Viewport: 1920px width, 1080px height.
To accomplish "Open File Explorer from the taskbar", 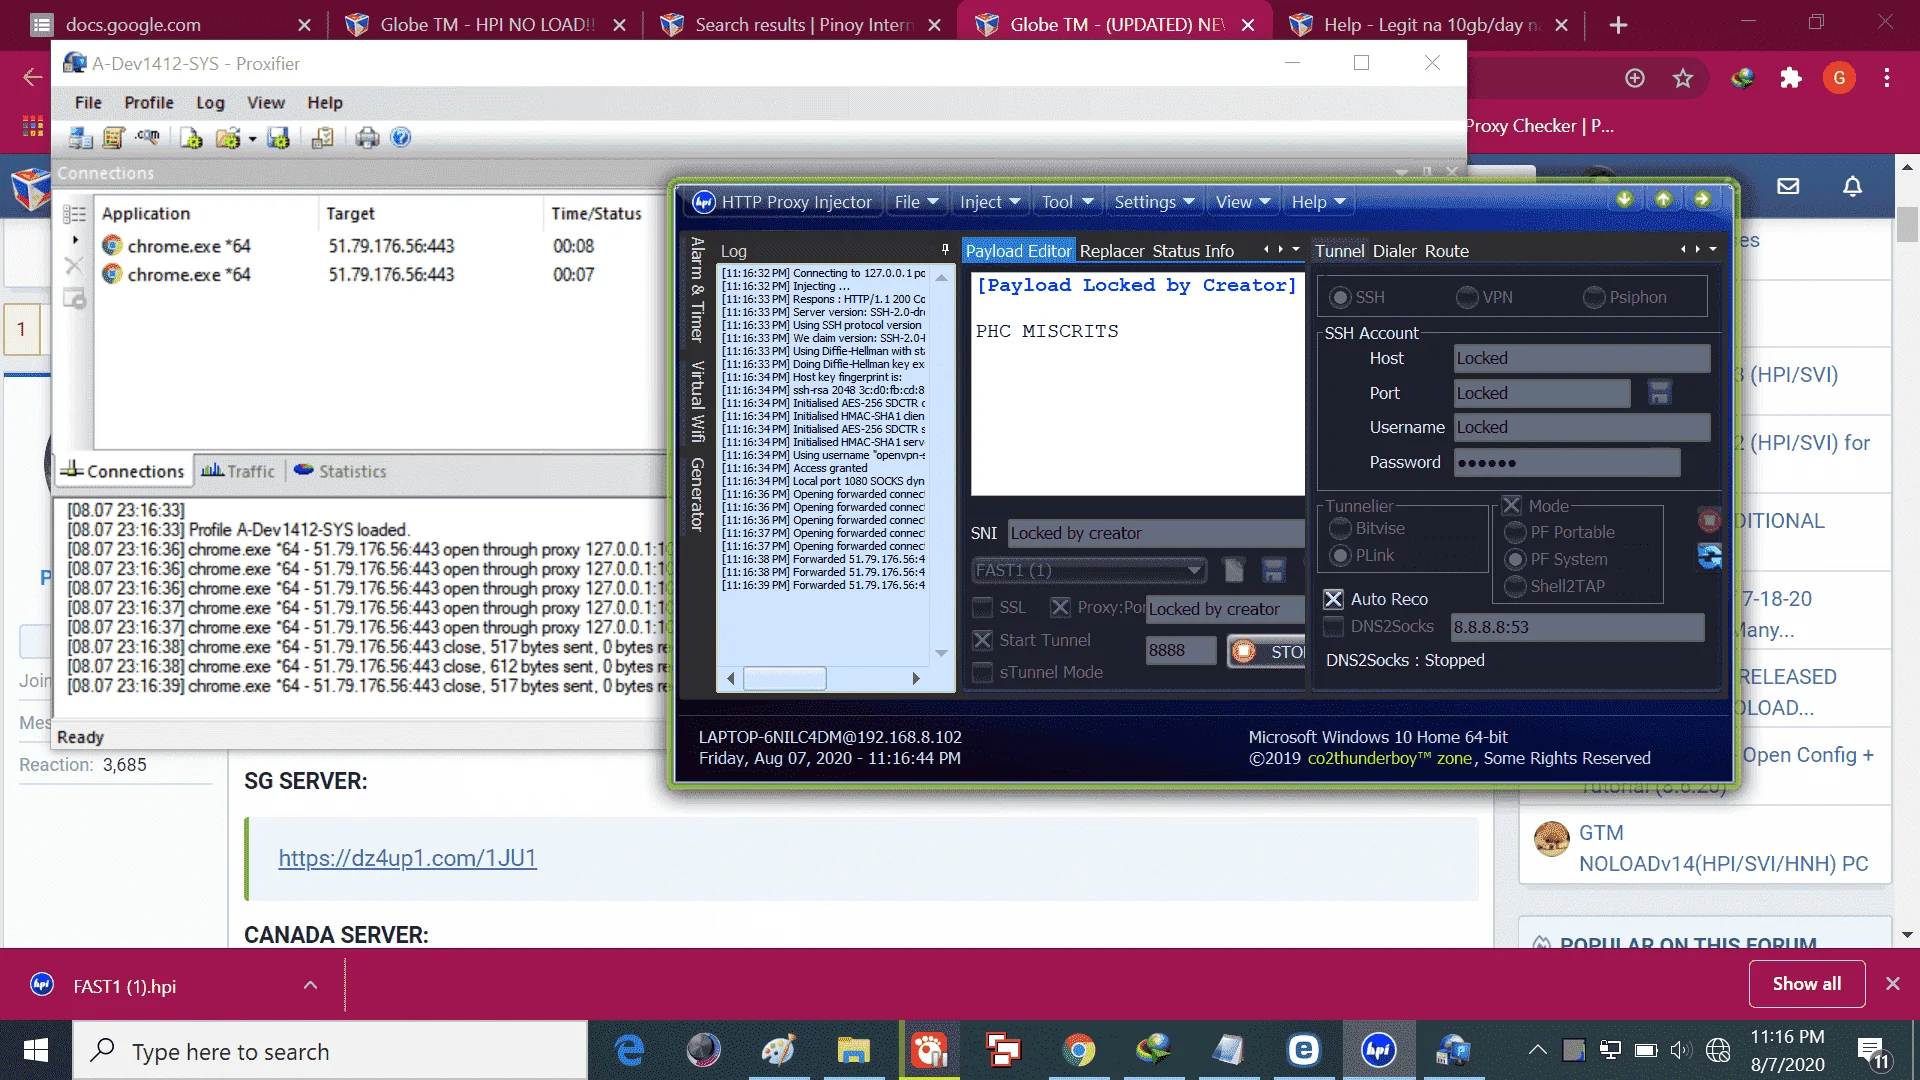I will pos(853,1050).
